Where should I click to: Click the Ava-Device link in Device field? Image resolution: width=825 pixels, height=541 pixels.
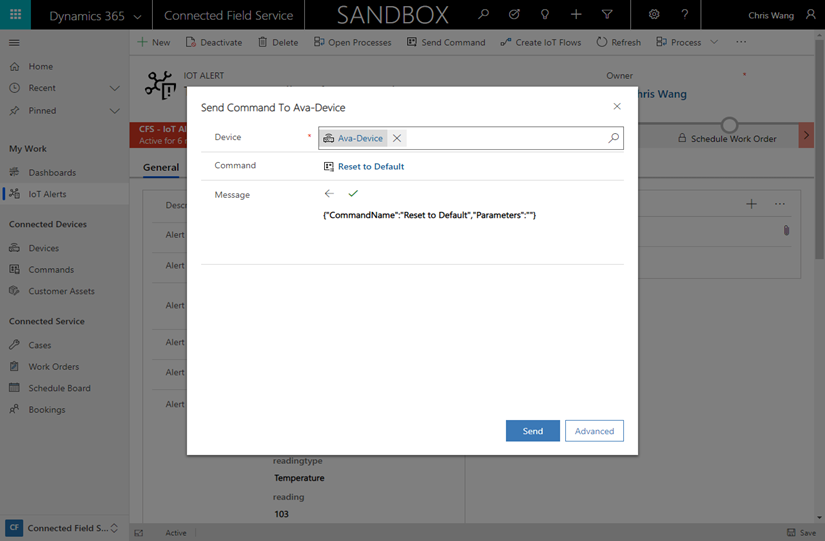tap(360, 138)
